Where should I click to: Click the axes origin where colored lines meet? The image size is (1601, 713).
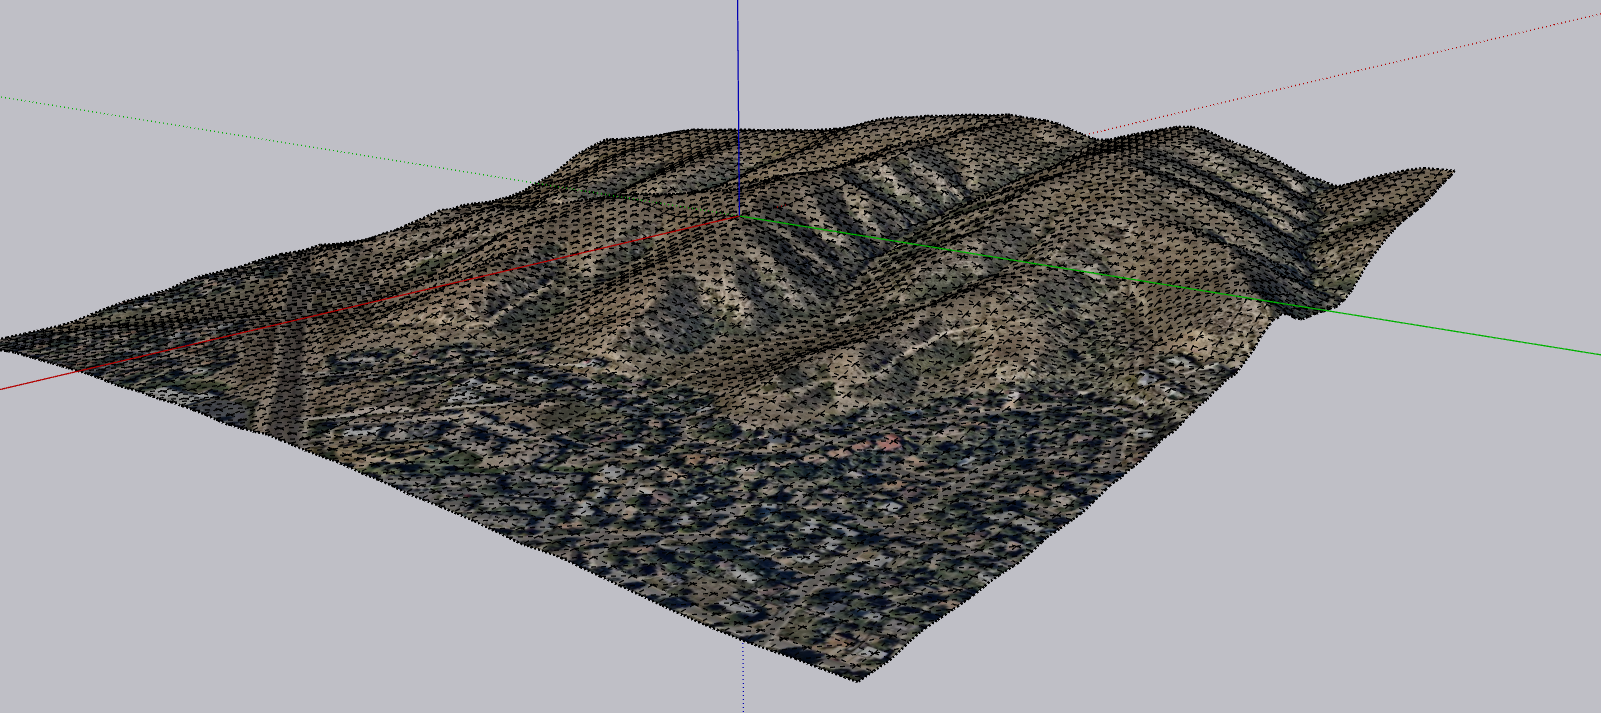(x=738, y=214)
